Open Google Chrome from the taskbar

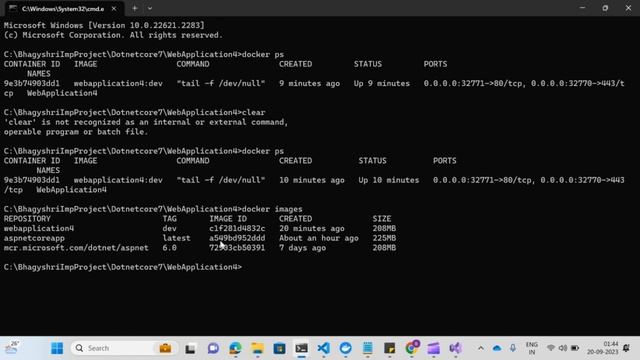(412, 348)
